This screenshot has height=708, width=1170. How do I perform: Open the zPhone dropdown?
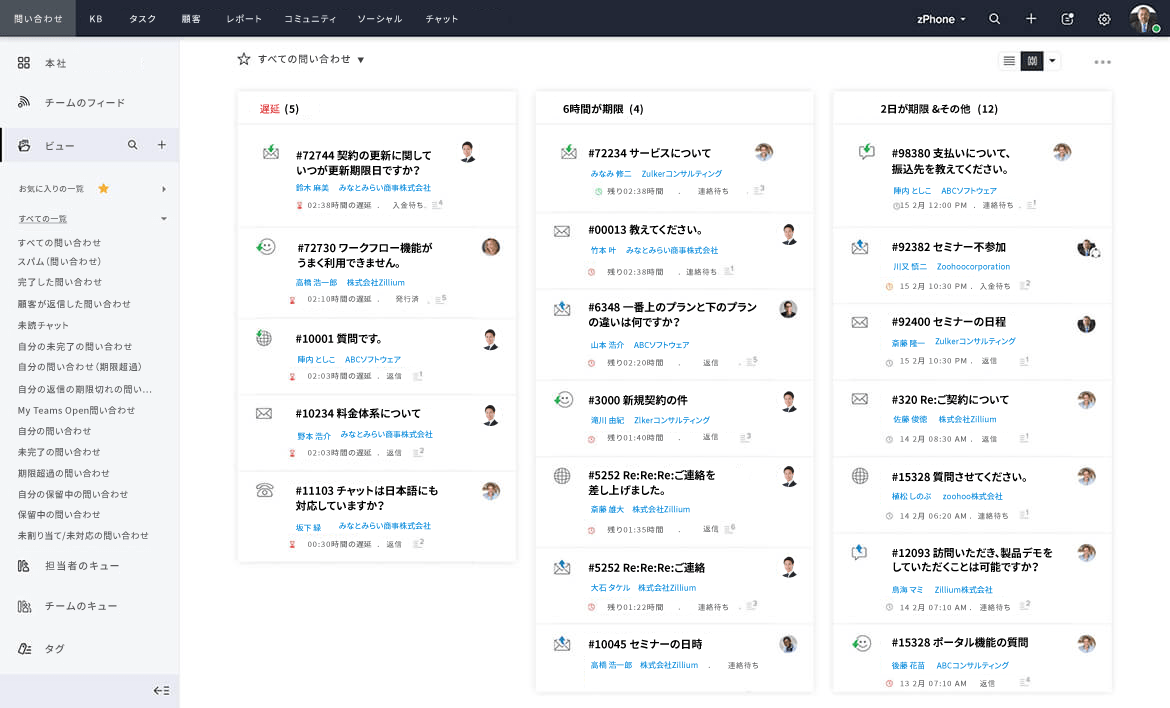click(941, 19)
